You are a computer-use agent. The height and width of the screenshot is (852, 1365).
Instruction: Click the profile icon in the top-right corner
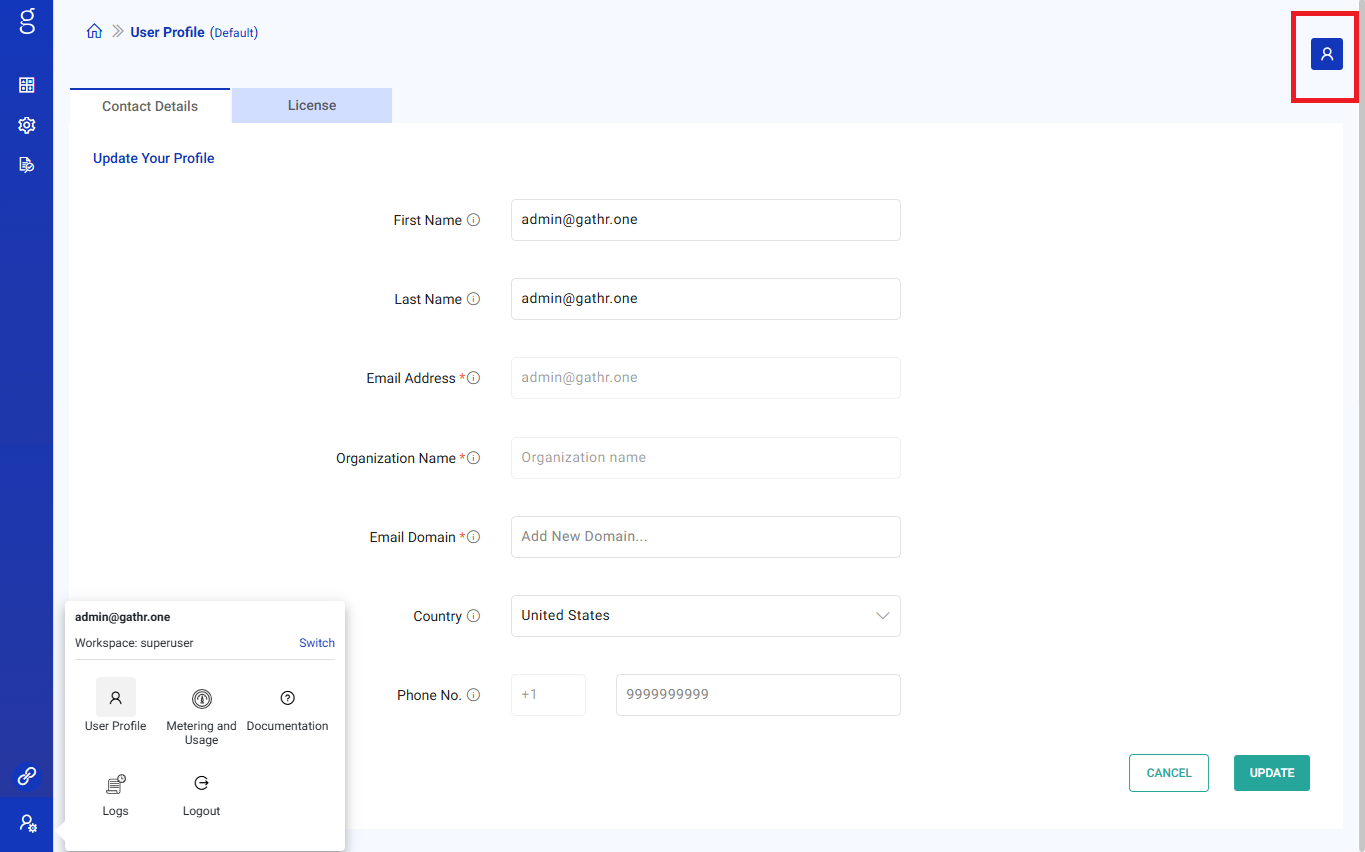(1325, 53)
